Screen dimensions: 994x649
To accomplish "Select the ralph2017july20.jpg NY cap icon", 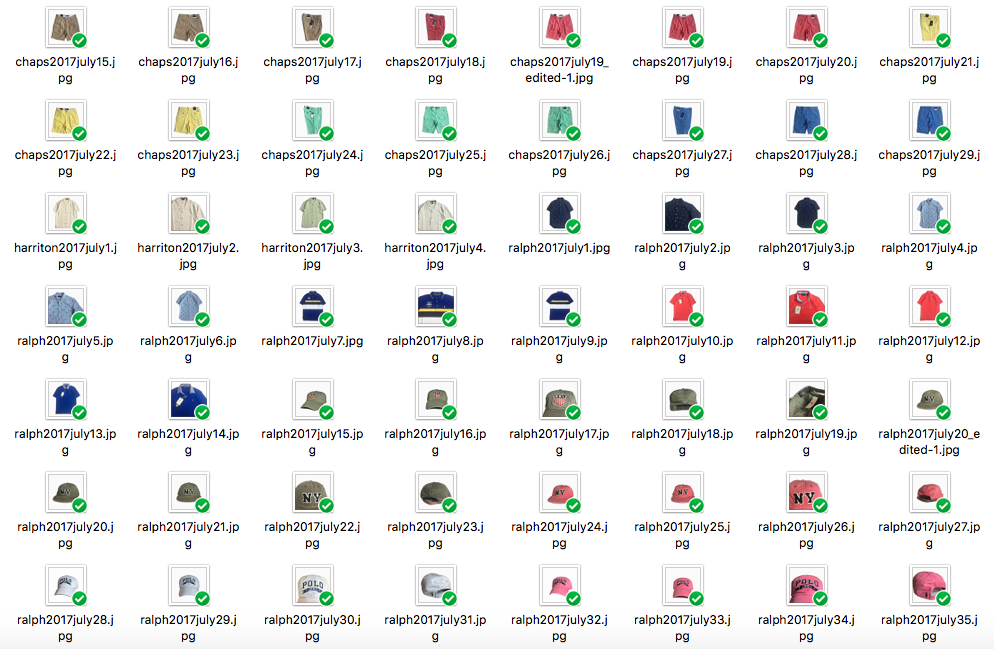I will pos(65,493).
